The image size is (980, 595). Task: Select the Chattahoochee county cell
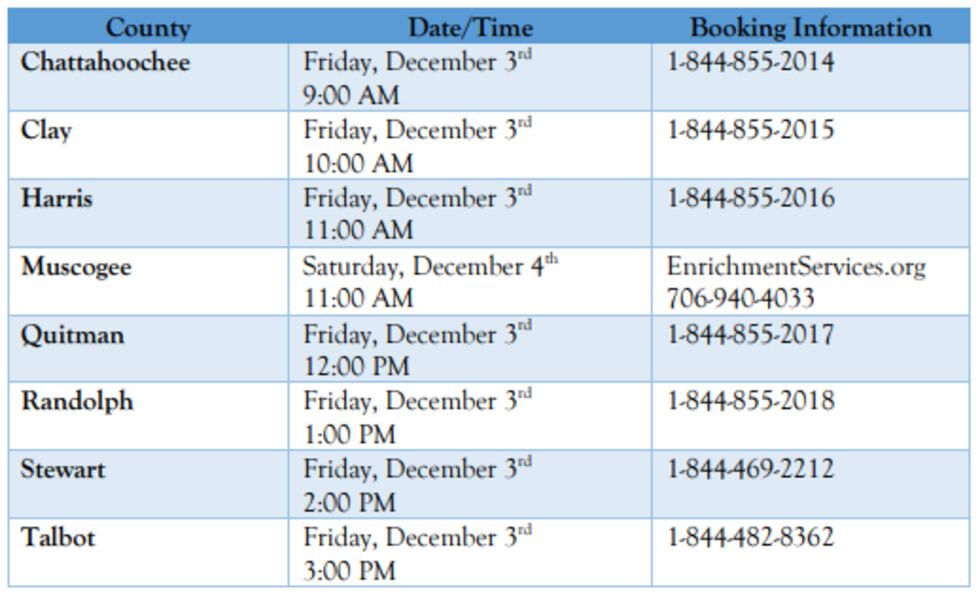(x=105, y=62)
